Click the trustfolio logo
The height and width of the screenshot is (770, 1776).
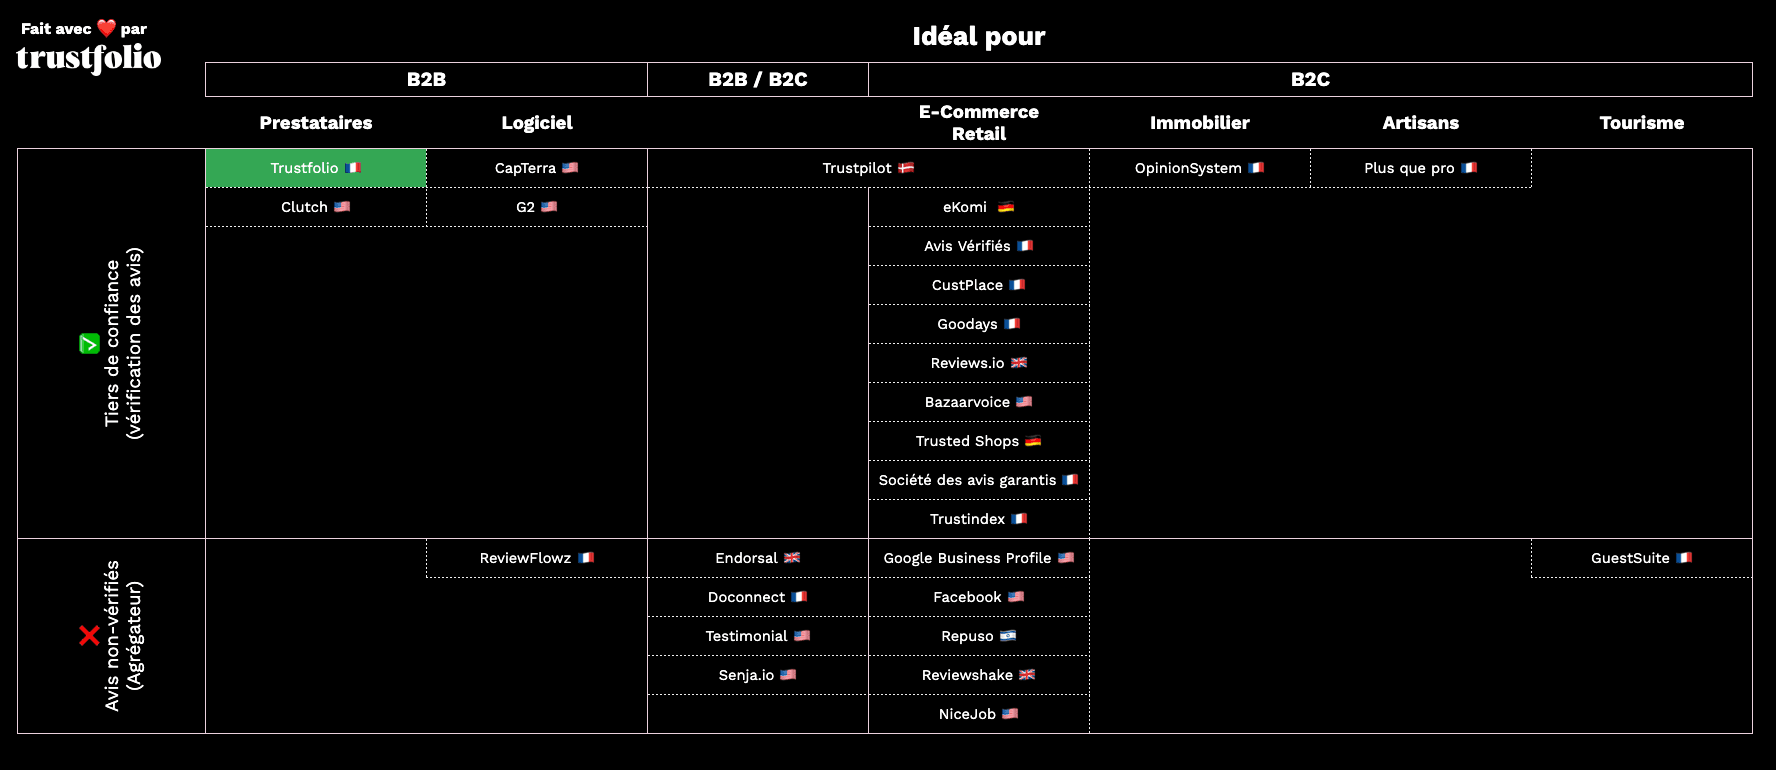[x=88, y=58]
